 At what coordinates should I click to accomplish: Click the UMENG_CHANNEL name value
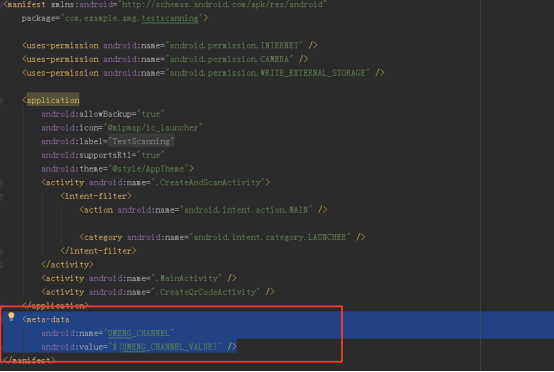tap(138, 333)
